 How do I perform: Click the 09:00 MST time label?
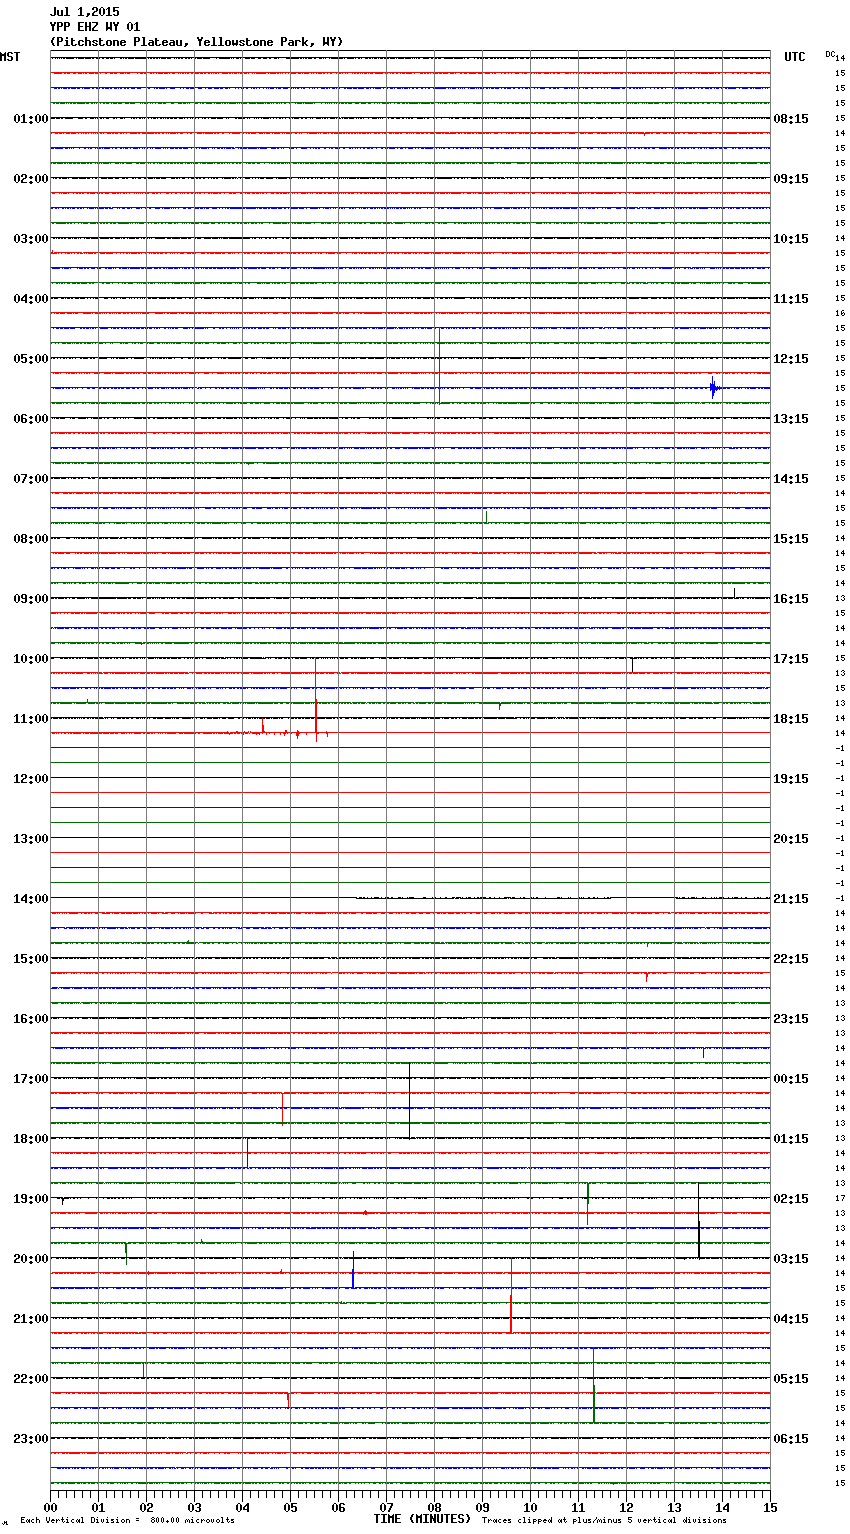[x=31, y=599]
